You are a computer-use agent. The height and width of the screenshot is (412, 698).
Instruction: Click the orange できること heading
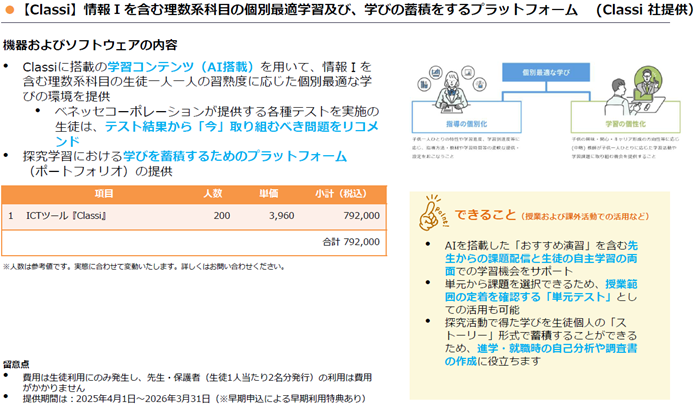[485, 215]
